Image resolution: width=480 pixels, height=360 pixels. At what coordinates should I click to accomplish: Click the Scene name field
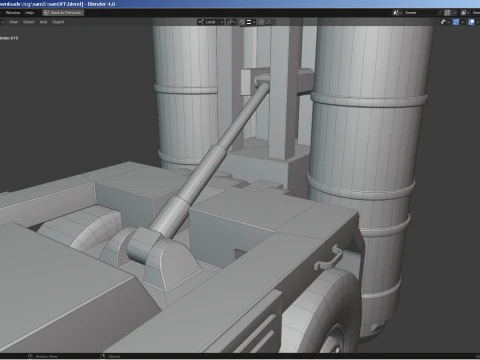tap(420, 13)
